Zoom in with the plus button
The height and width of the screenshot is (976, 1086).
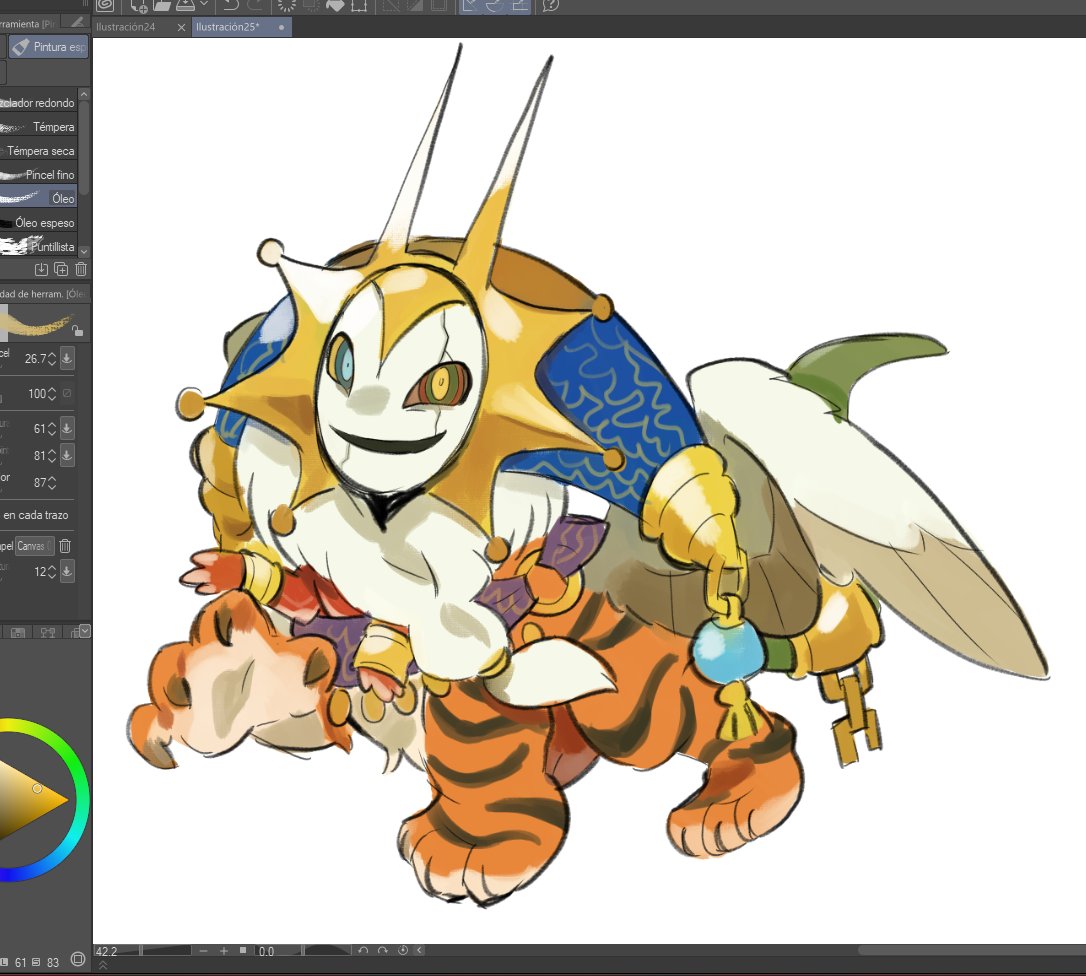coord(224,951)
